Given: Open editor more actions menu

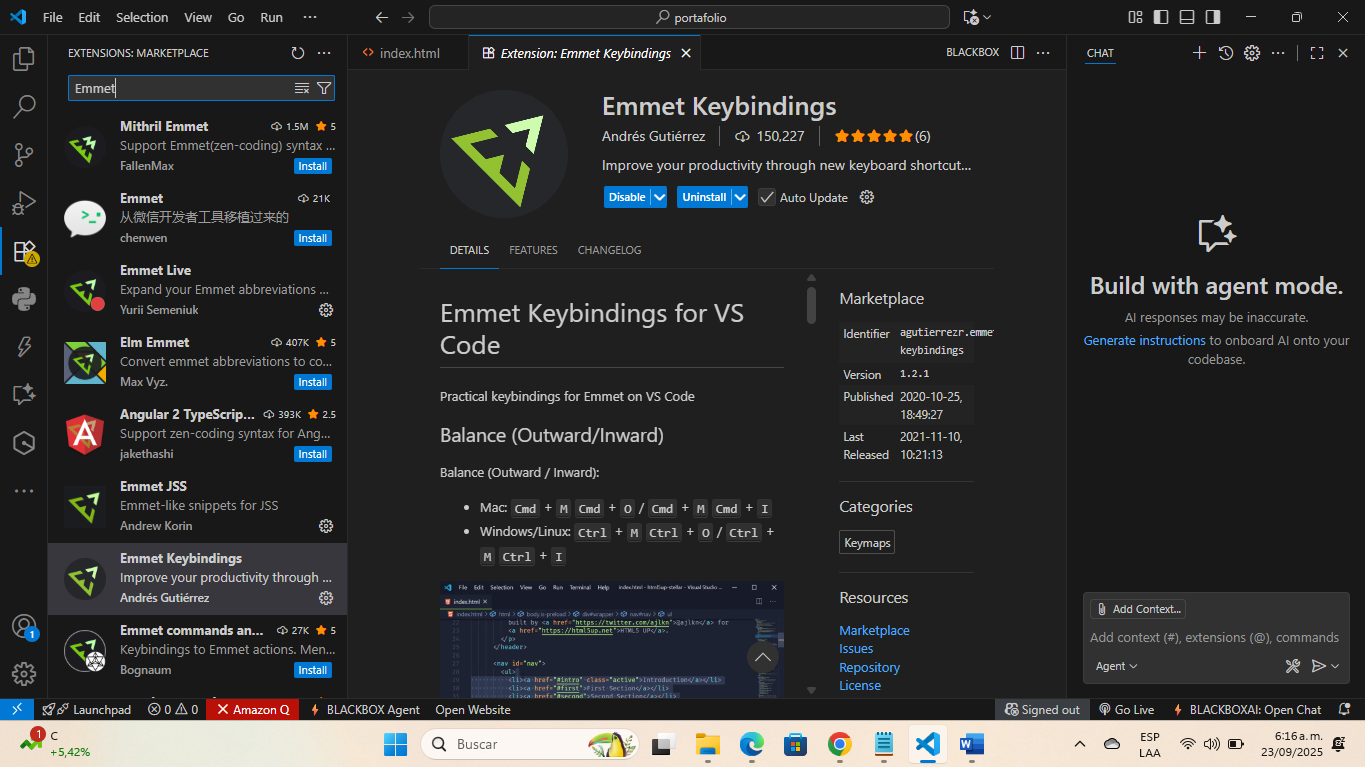Looking at the screenshot, I should coord(1043,53).
